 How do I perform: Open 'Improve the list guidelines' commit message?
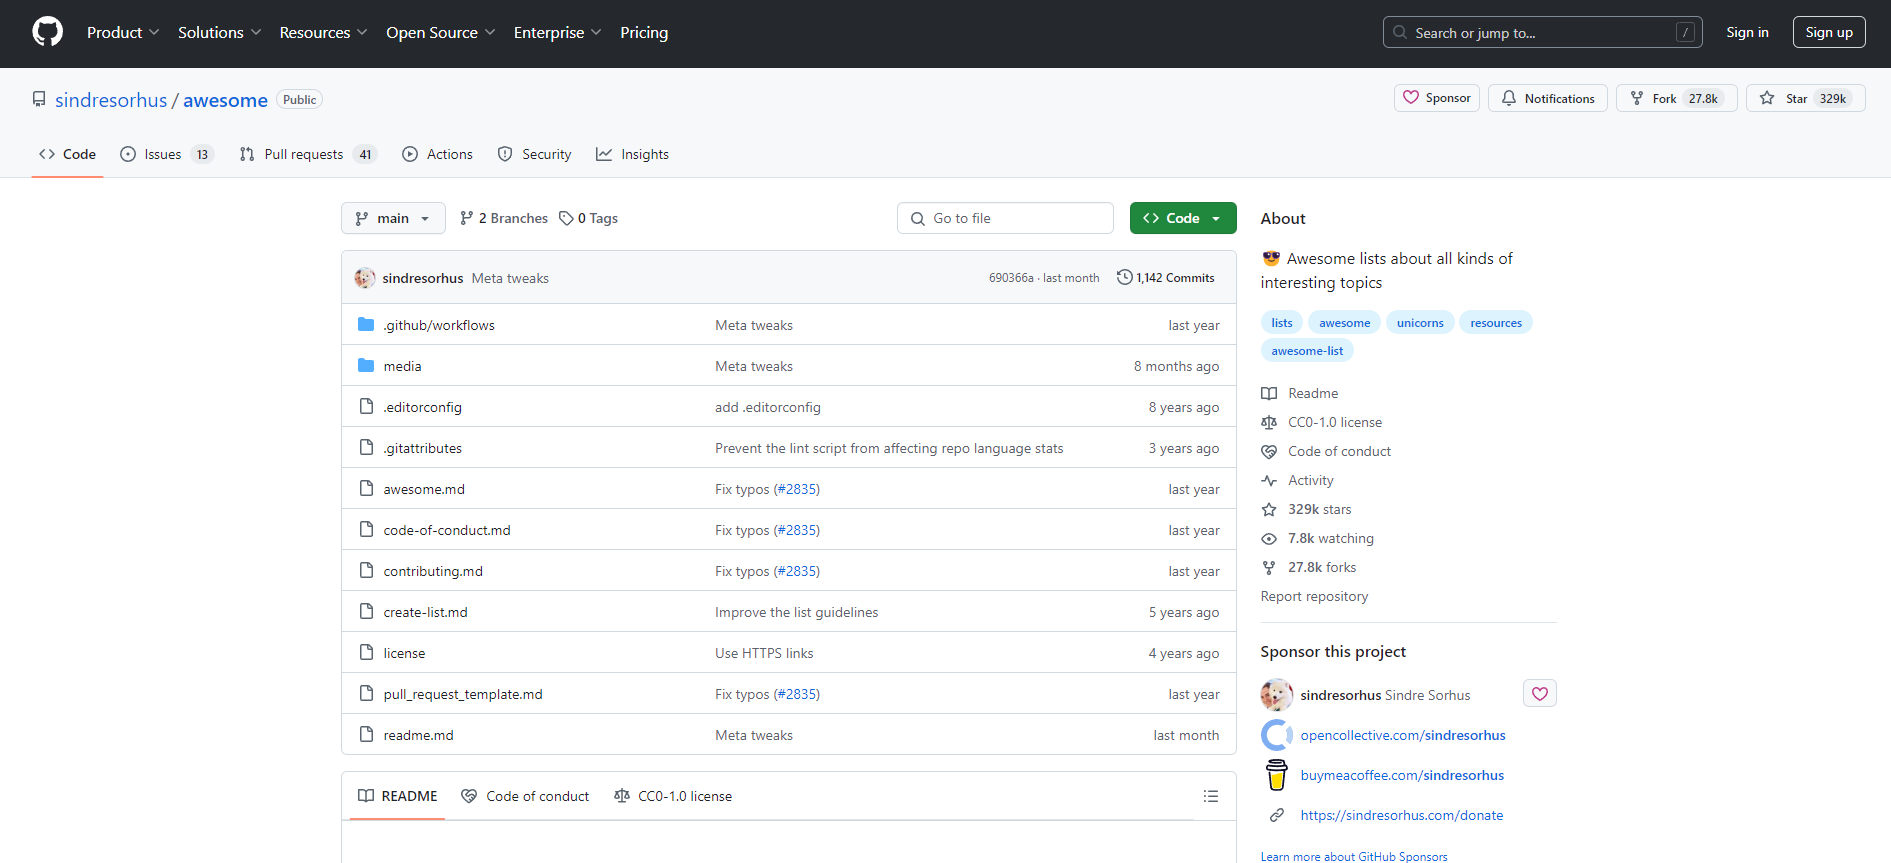point(797,612)
